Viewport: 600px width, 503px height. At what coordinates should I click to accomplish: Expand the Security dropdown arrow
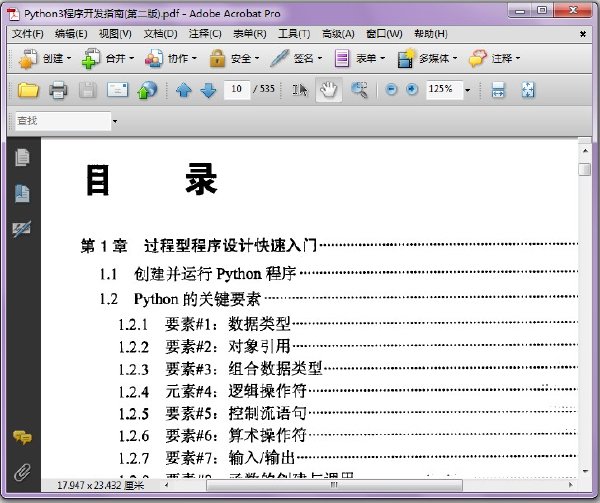257,59
